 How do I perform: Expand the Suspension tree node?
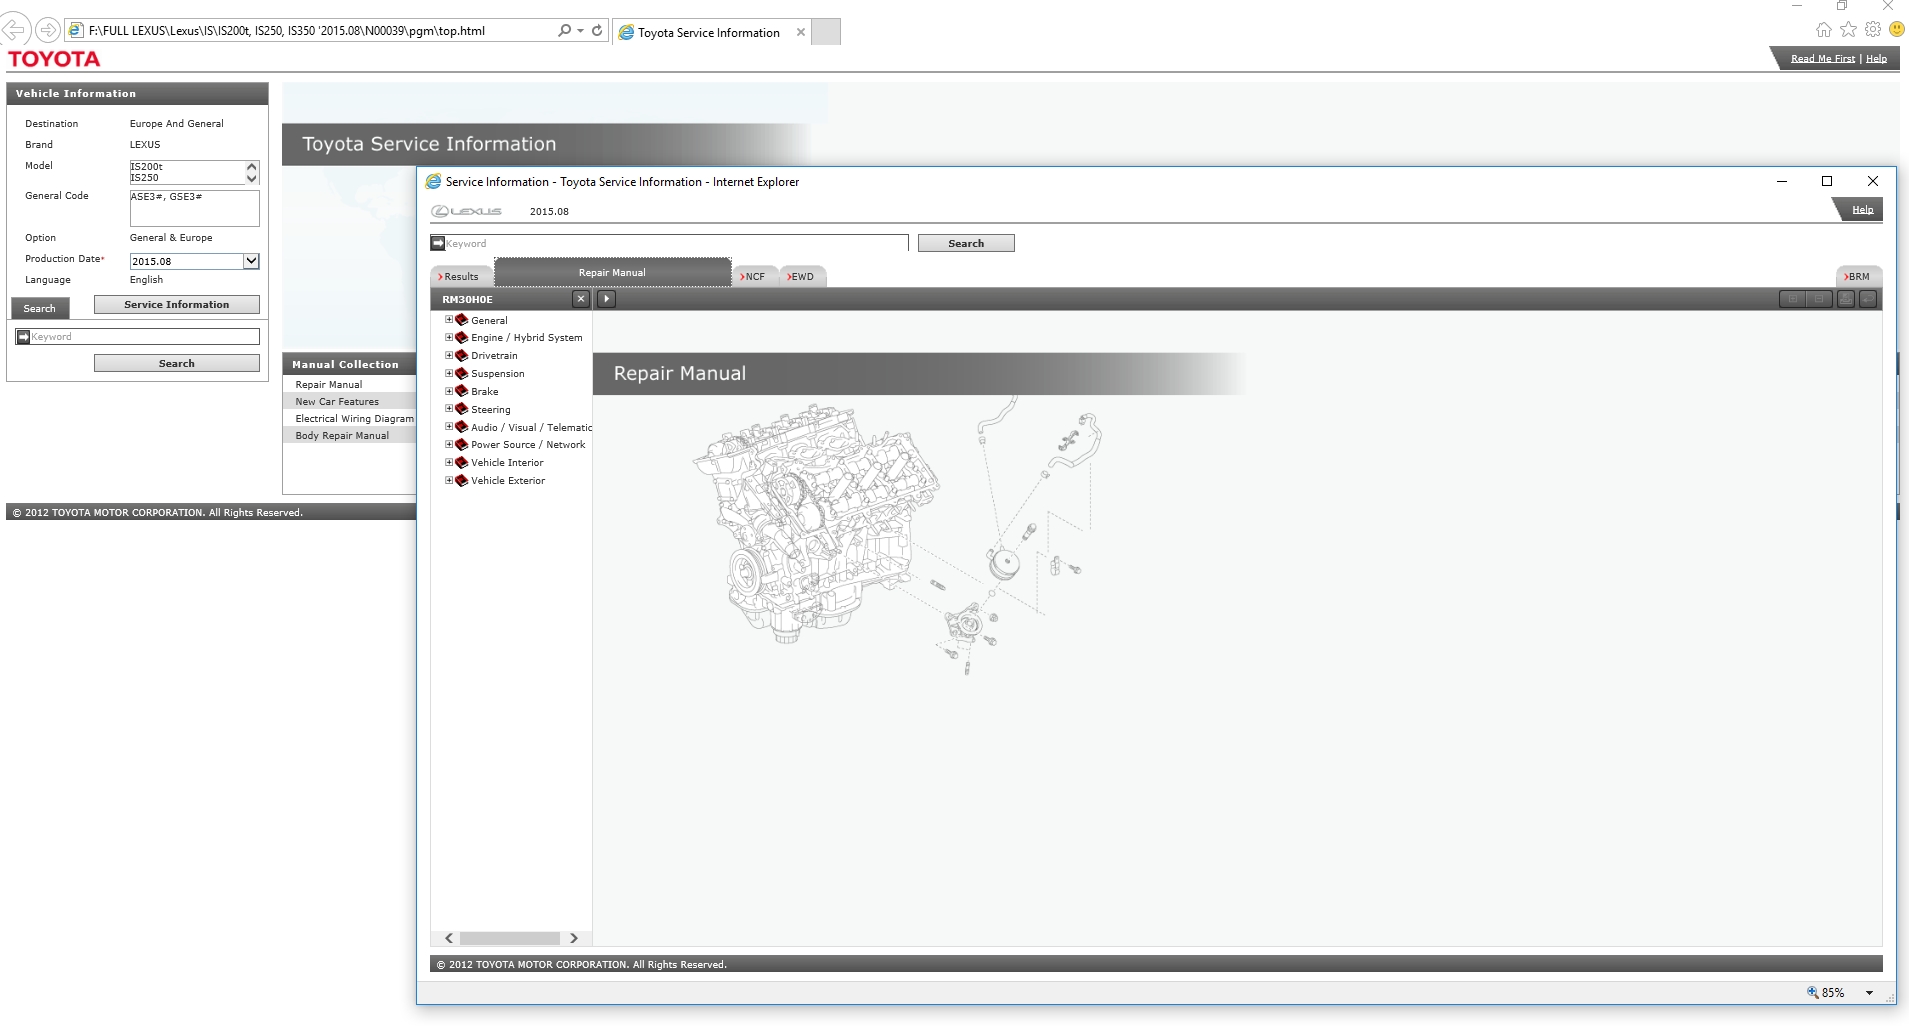pos(449,373)
